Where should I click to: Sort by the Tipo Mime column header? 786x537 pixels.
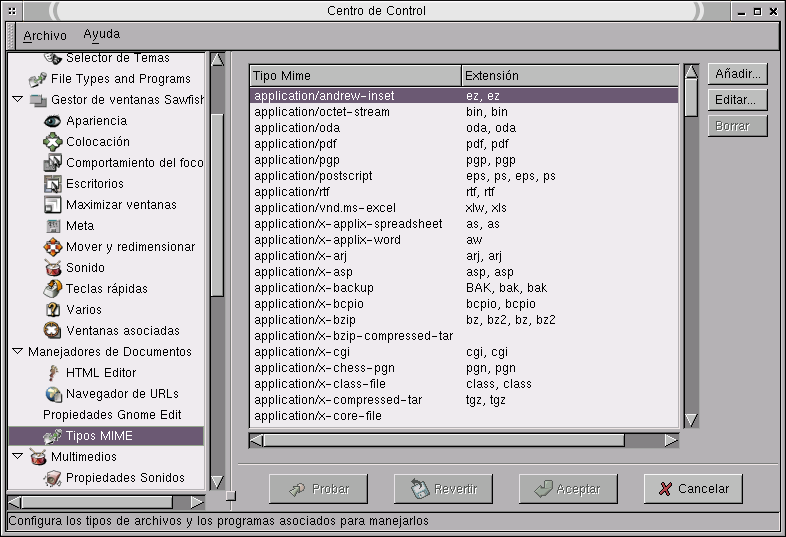tap(355, 76)
